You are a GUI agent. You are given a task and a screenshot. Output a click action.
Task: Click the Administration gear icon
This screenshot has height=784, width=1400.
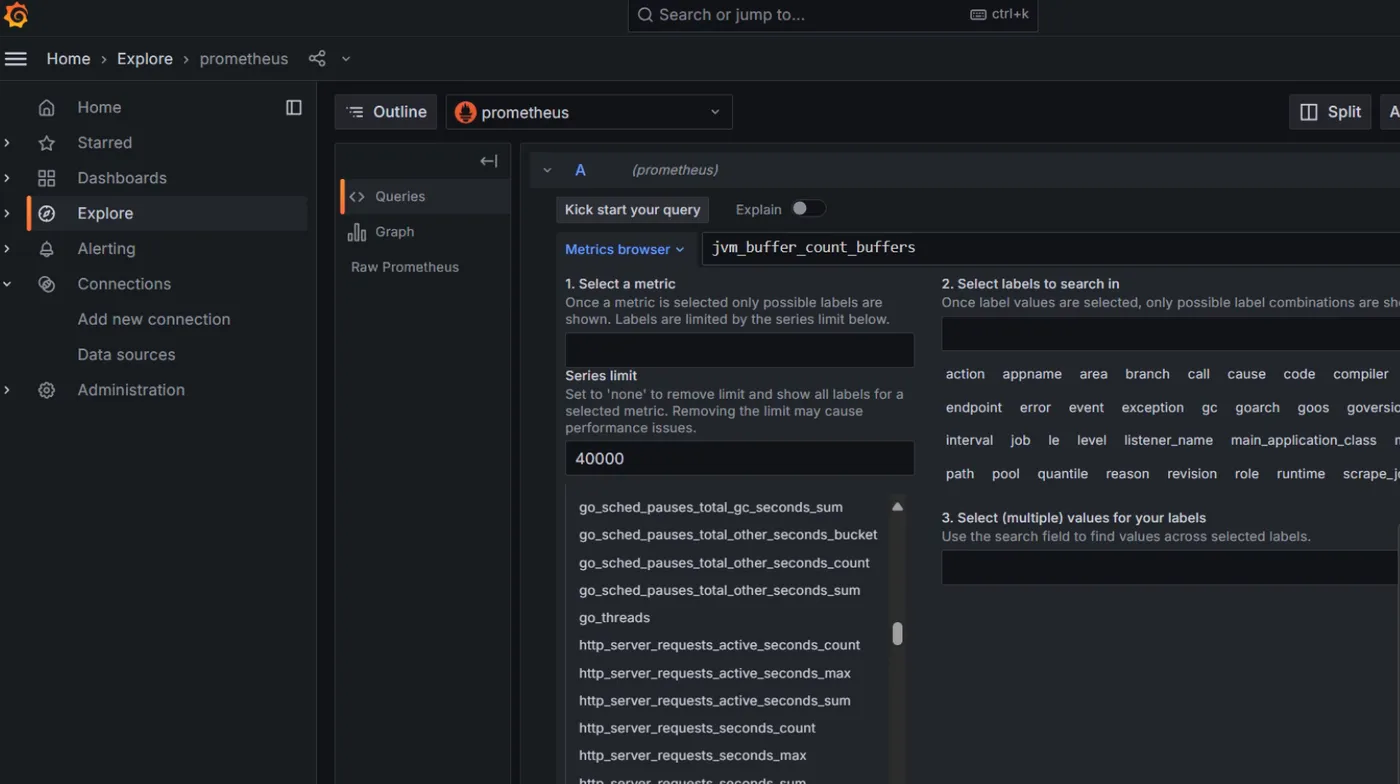[x=46, y=390]
